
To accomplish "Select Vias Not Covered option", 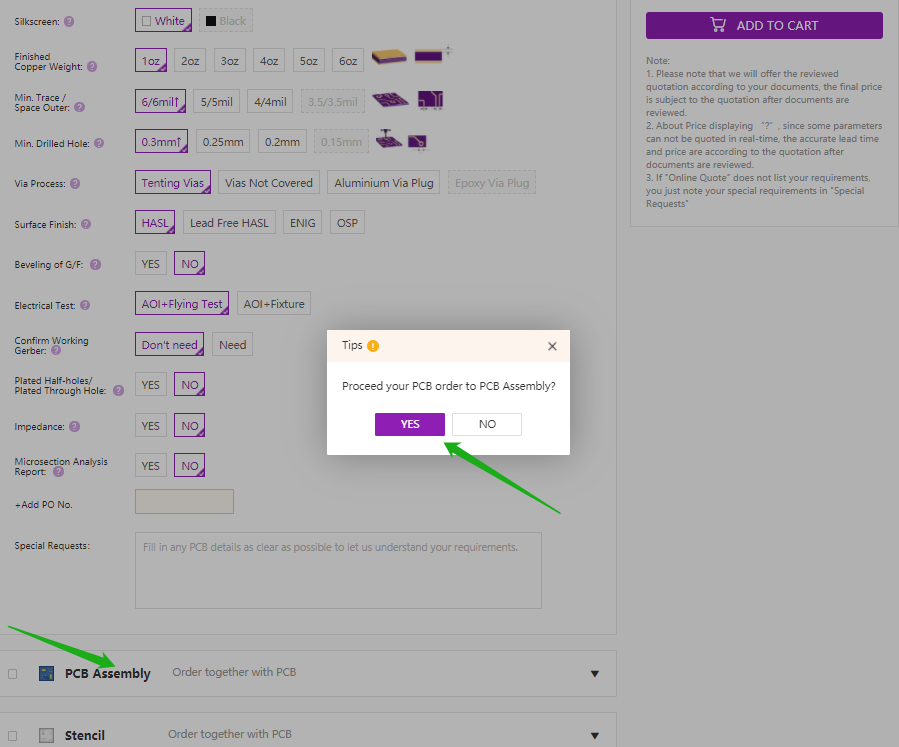I will 269,183.
